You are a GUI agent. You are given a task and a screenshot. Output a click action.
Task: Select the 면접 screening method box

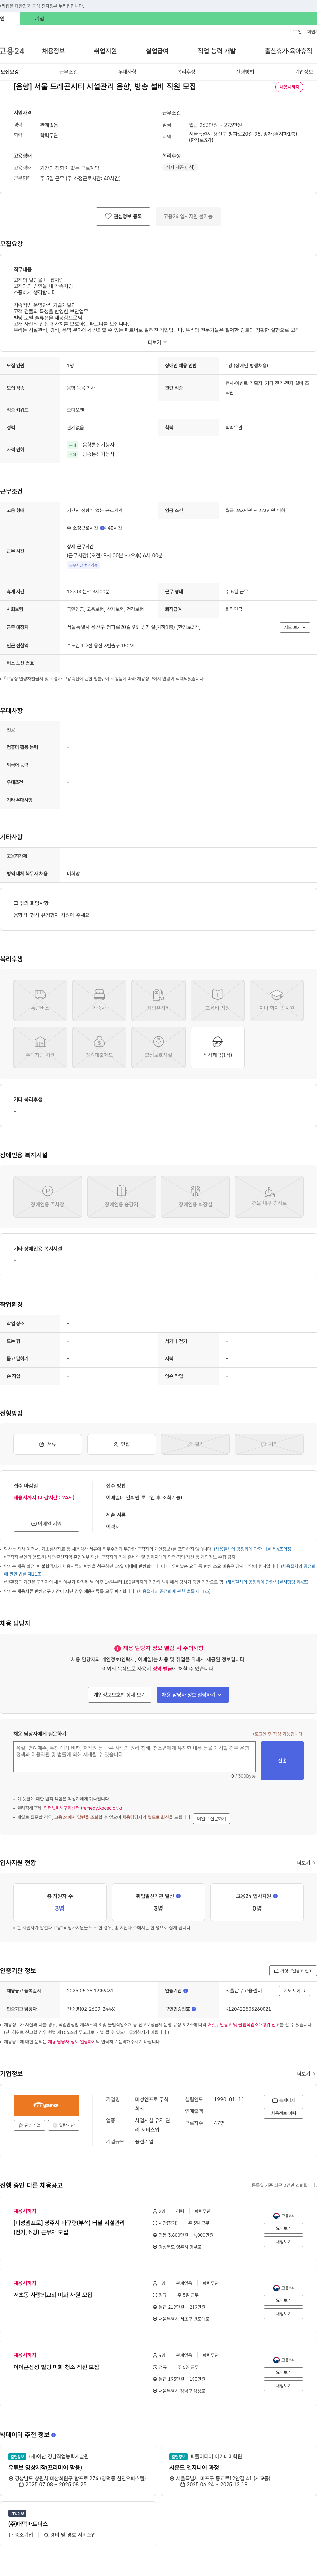[x=121, y=1444]
